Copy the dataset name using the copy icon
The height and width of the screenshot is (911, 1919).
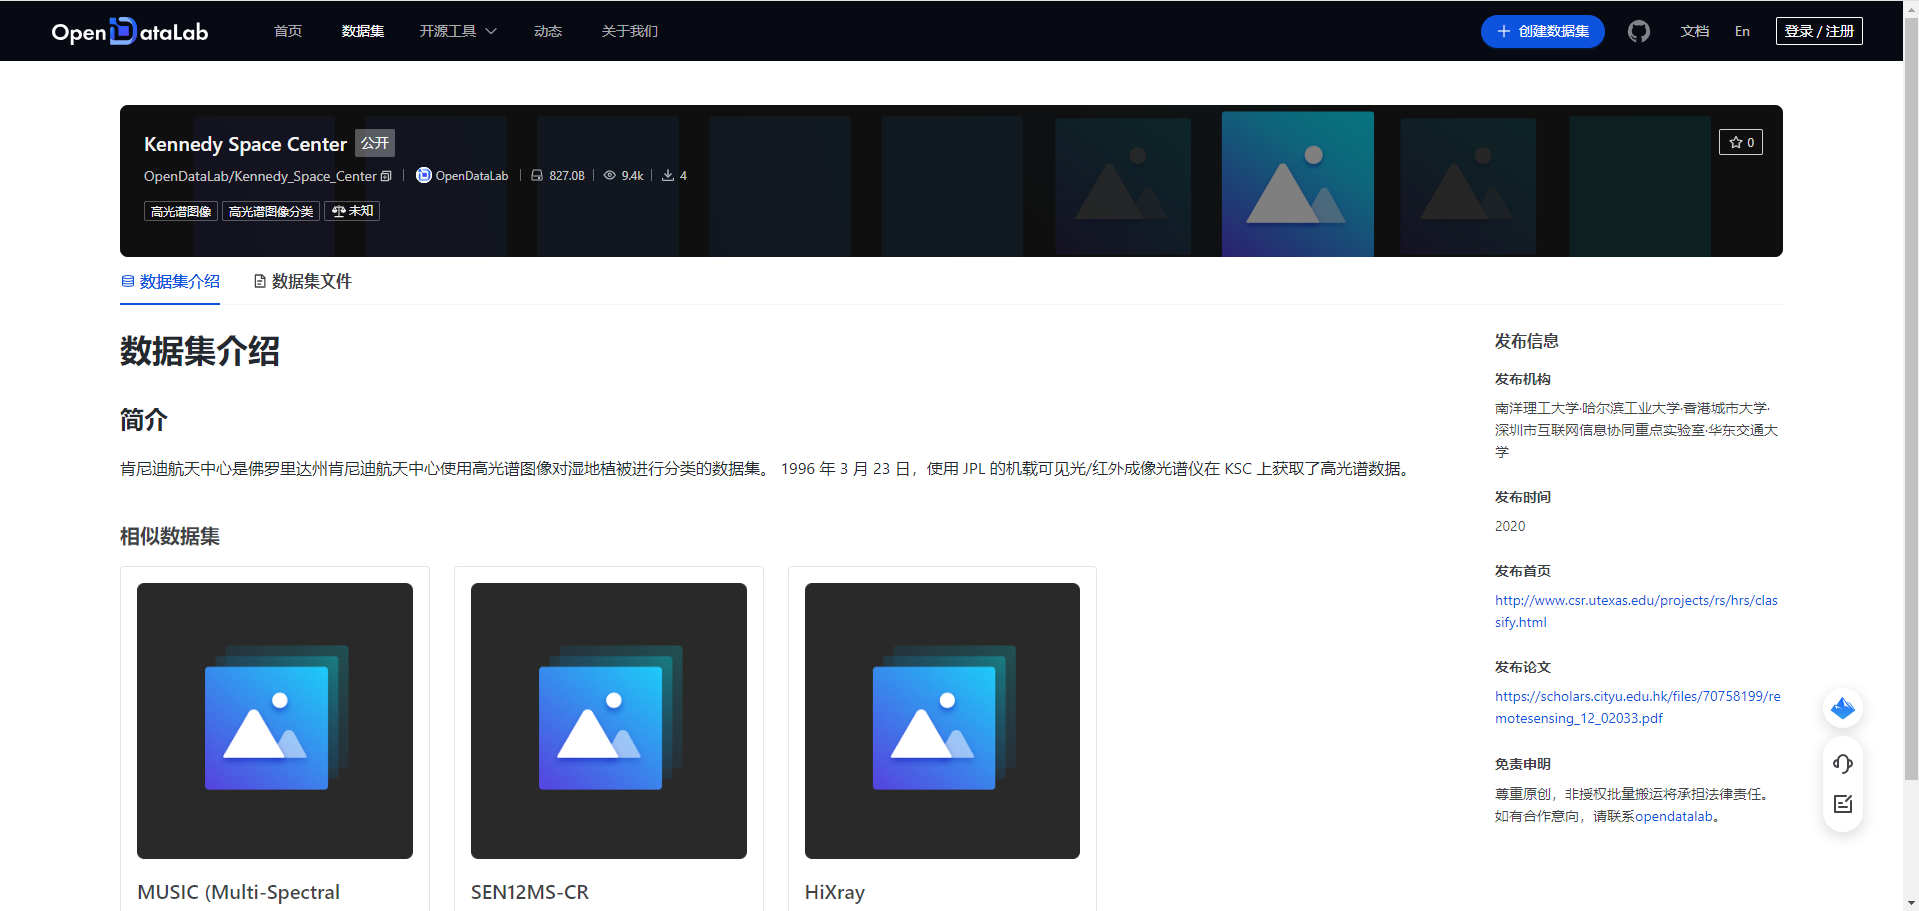click(x=387, y=176)
